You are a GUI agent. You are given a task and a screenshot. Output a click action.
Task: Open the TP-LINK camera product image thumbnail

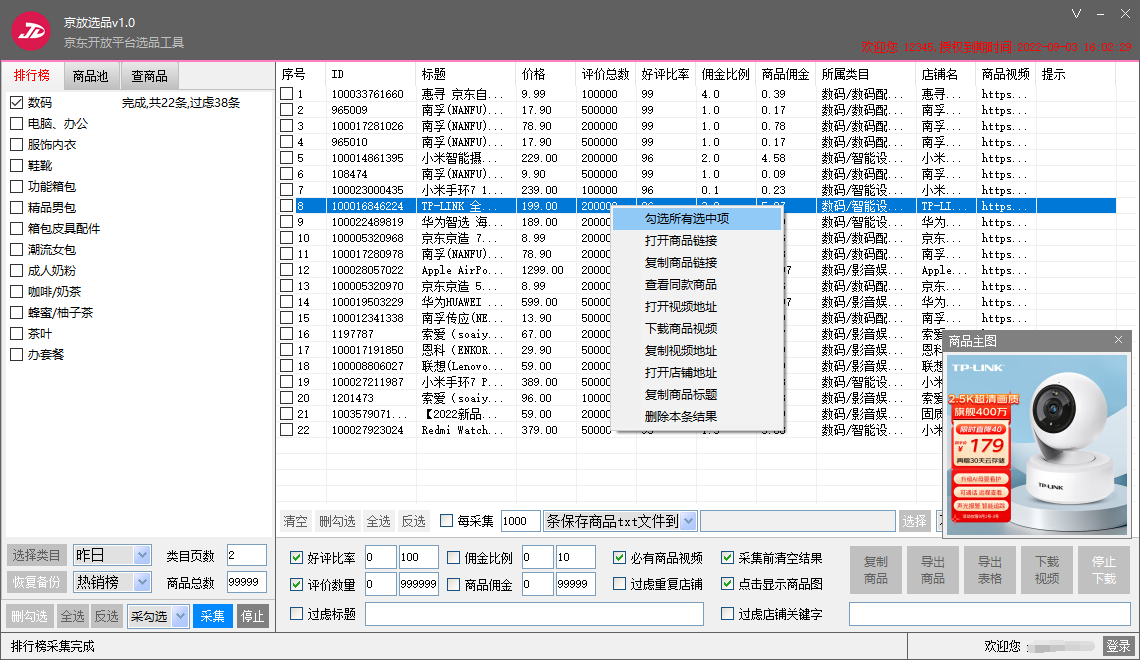tap(1037, 443)
